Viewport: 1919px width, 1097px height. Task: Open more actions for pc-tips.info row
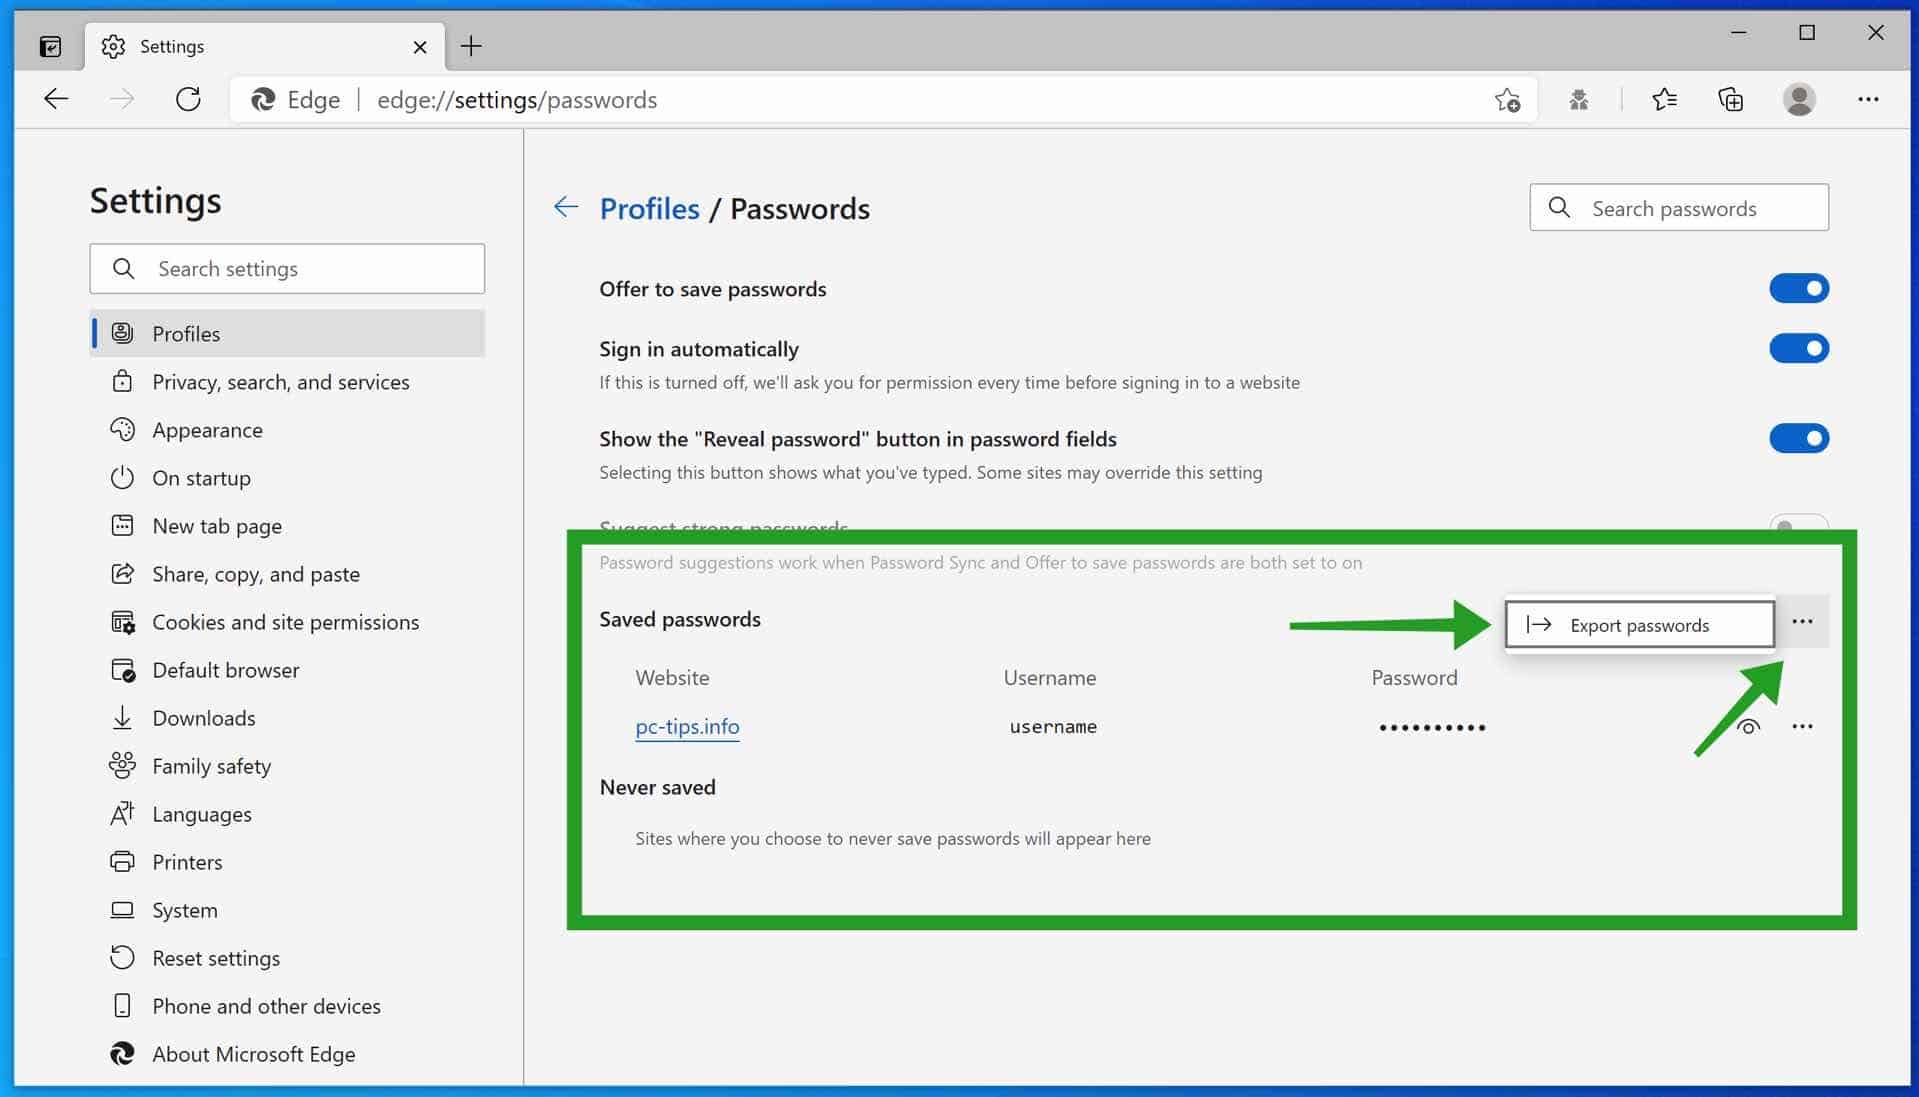1802,727
